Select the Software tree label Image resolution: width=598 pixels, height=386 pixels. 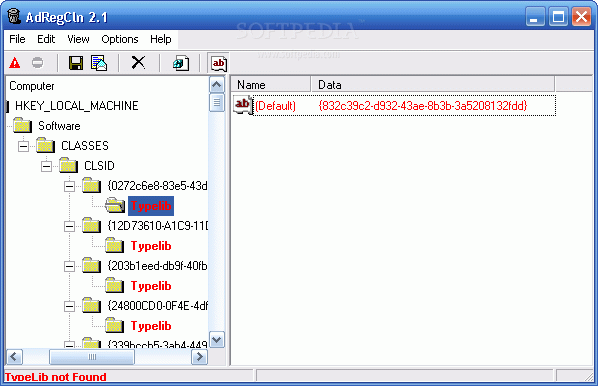[59, 125]
